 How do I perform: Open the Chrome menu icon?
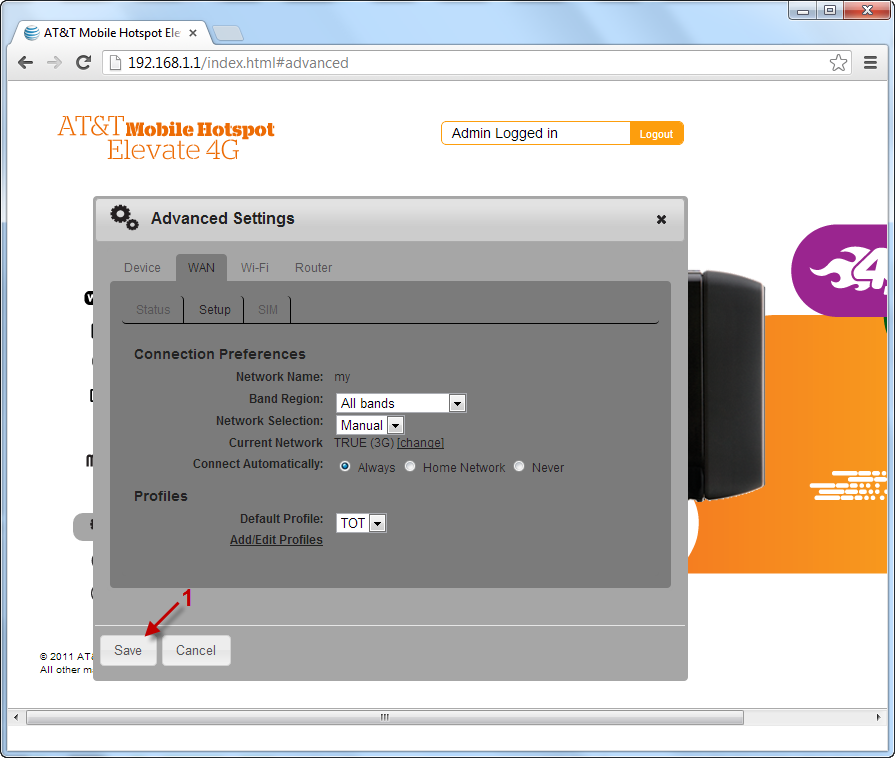click(870, 63)
